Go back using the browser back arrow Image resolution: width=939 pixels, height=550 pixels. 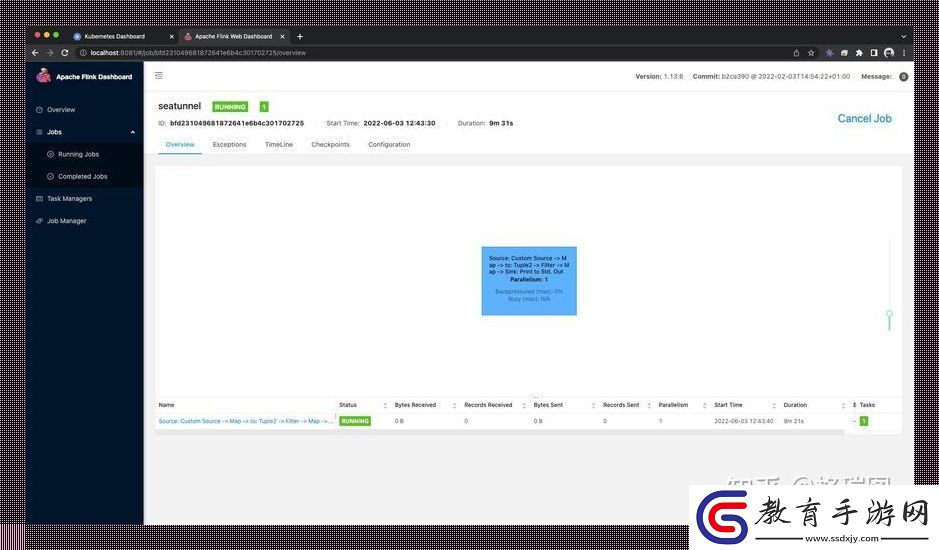35,53
